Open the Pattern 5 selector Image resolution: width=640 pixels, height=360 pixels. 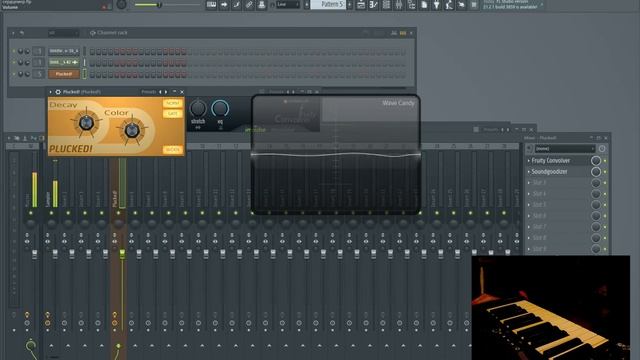(328, 5)
